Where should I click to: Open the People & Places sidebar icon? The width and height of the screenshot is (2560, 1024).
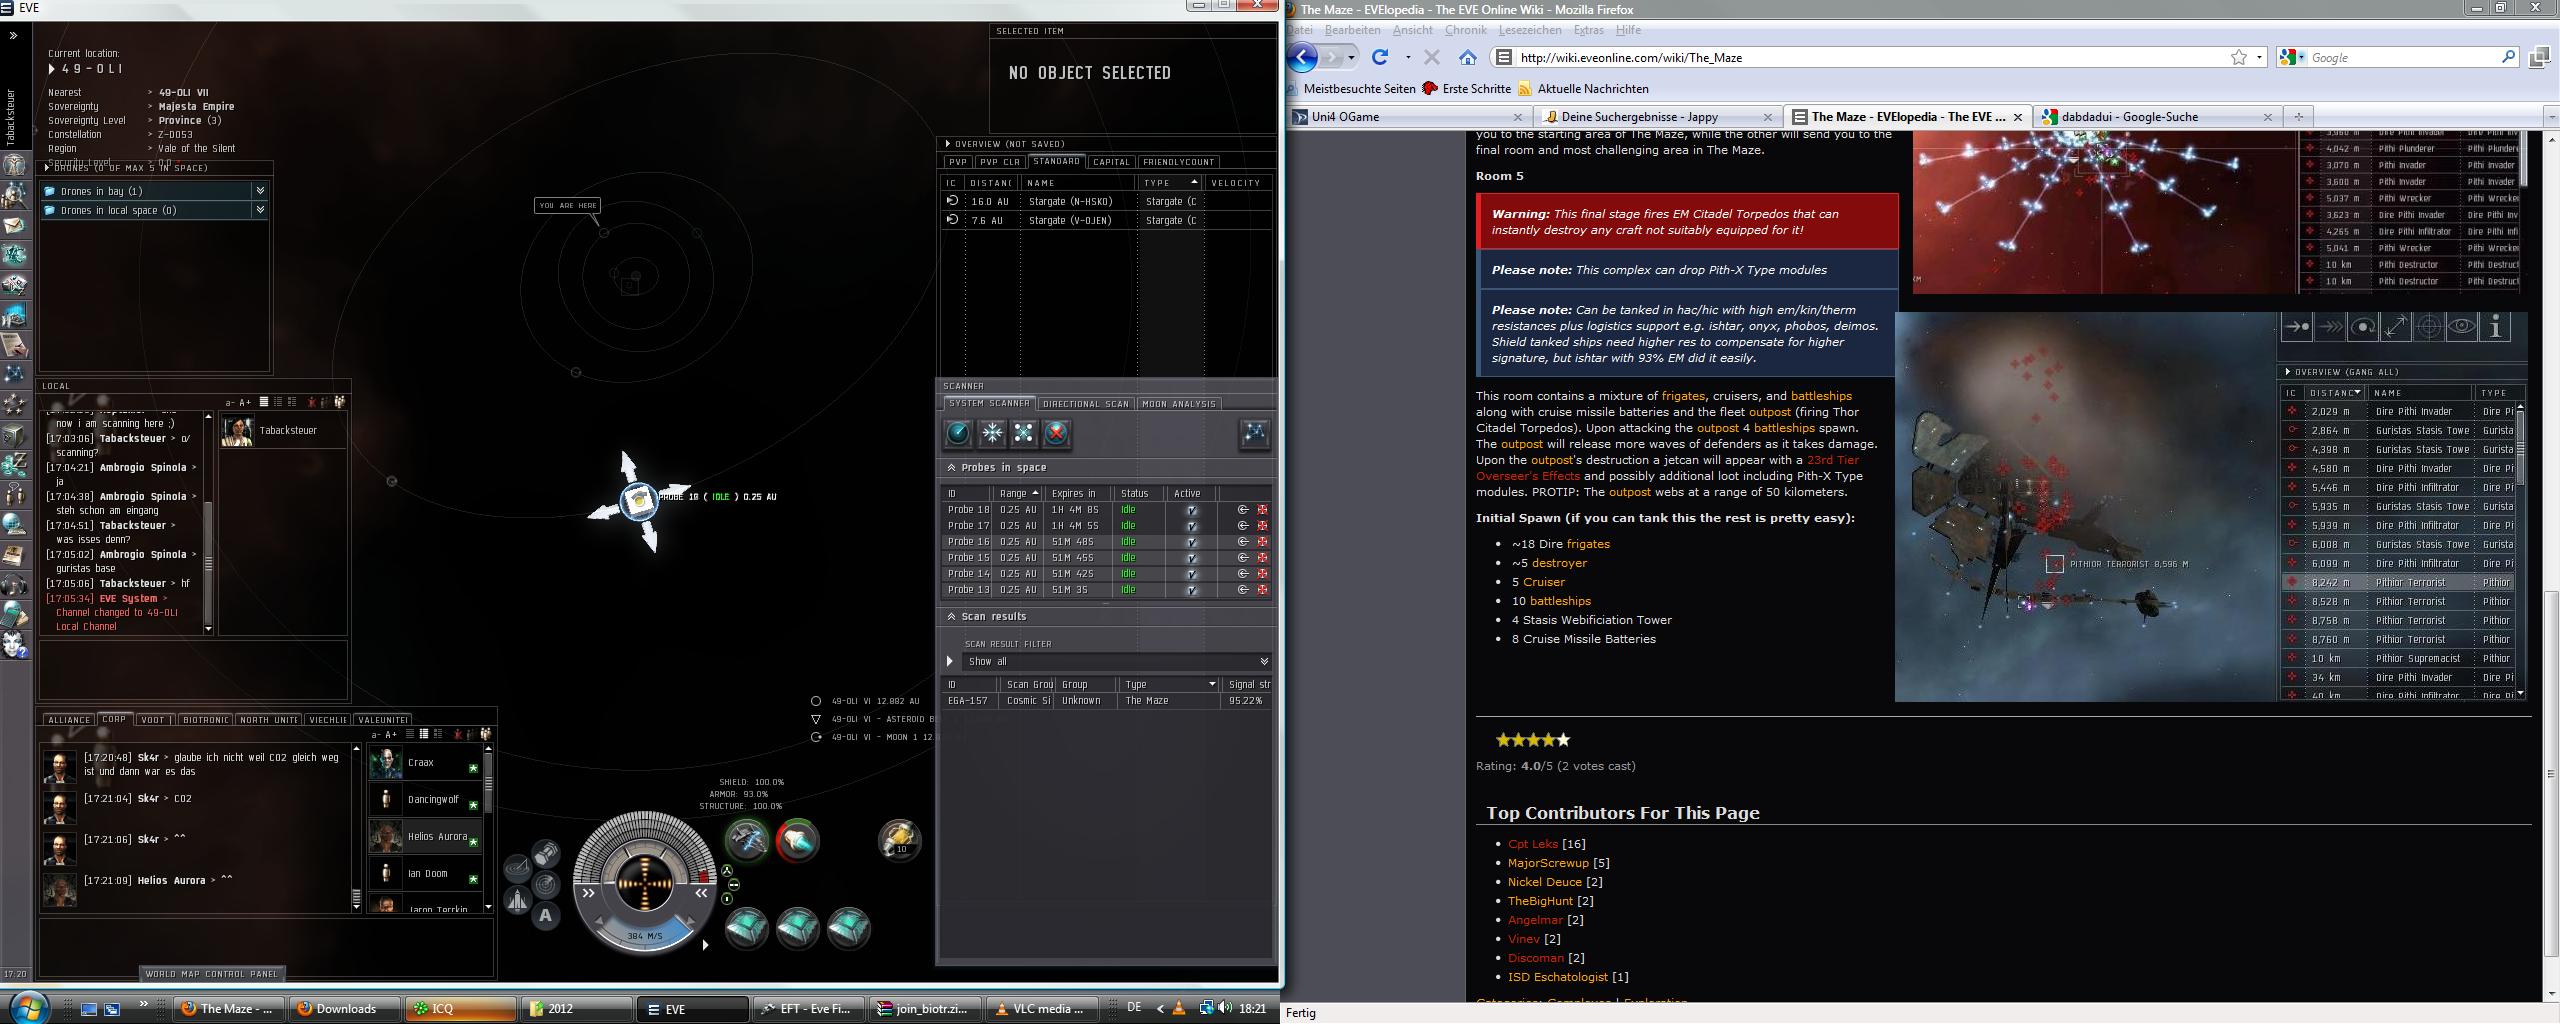14,195
